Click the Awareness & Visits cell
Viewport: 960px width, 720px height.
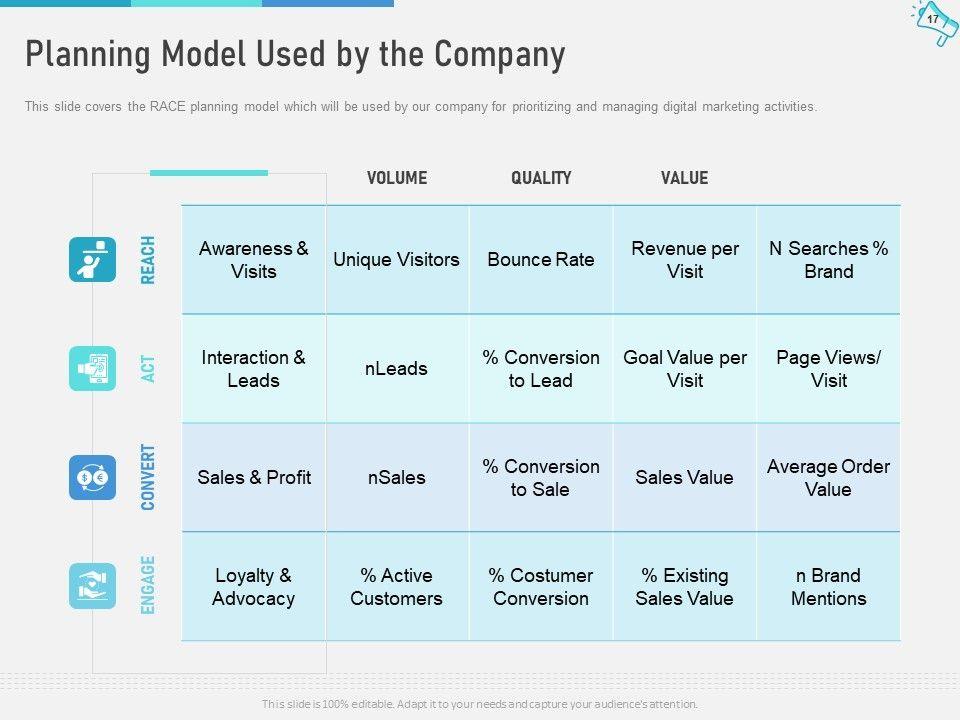click(254, 260)
